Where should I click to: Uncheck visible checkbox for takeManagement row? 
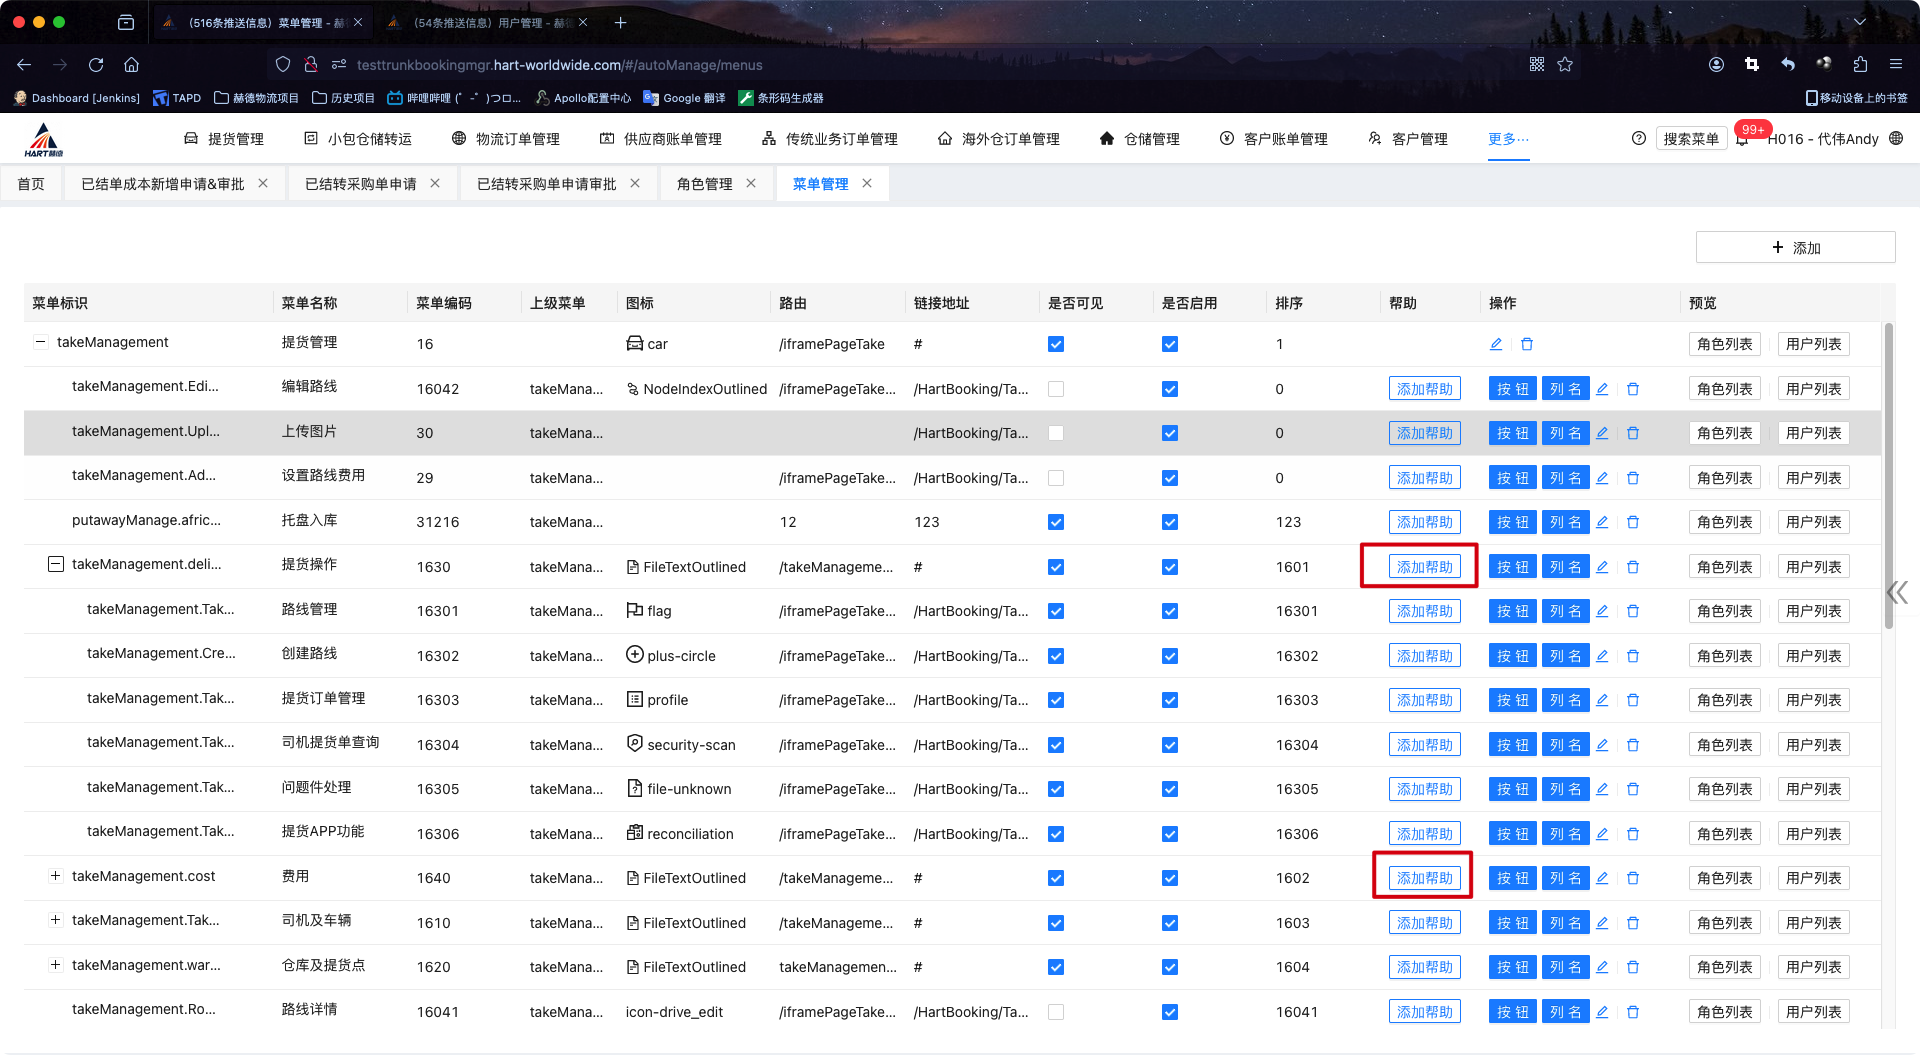(x=1056, y=344)
